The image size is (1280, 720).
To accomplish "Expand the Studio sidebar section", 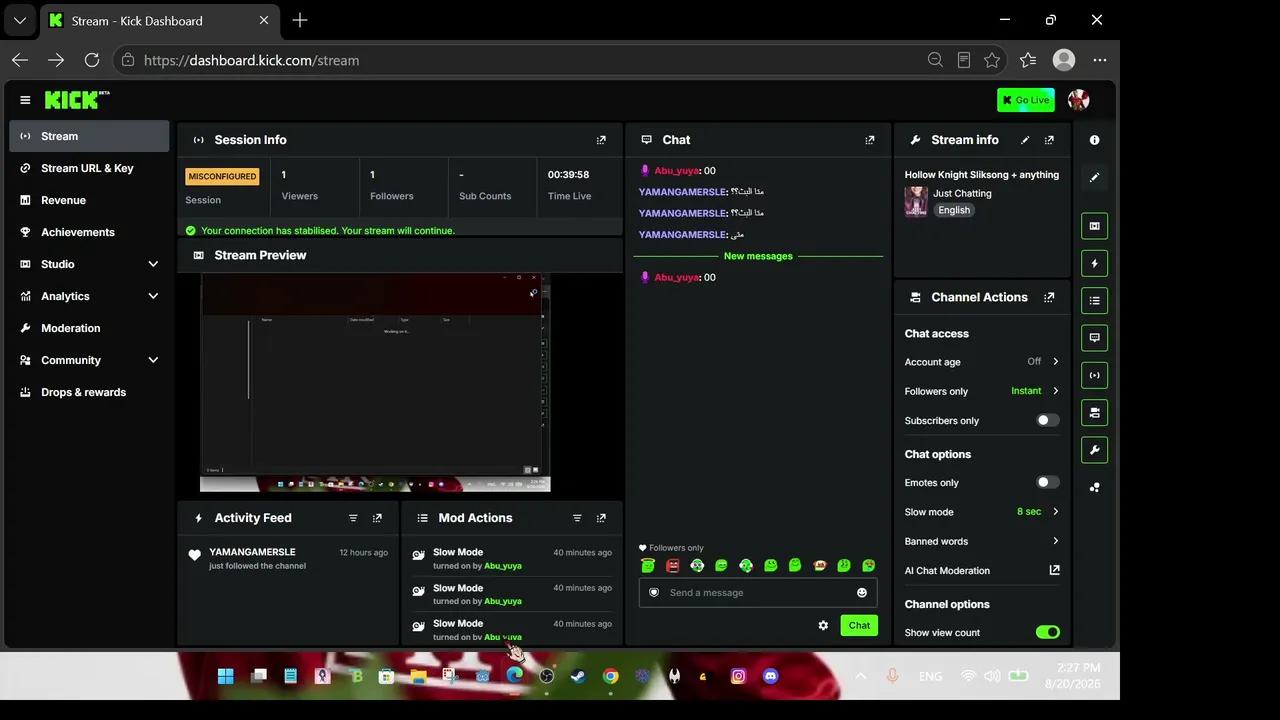I will coord(153,264).
